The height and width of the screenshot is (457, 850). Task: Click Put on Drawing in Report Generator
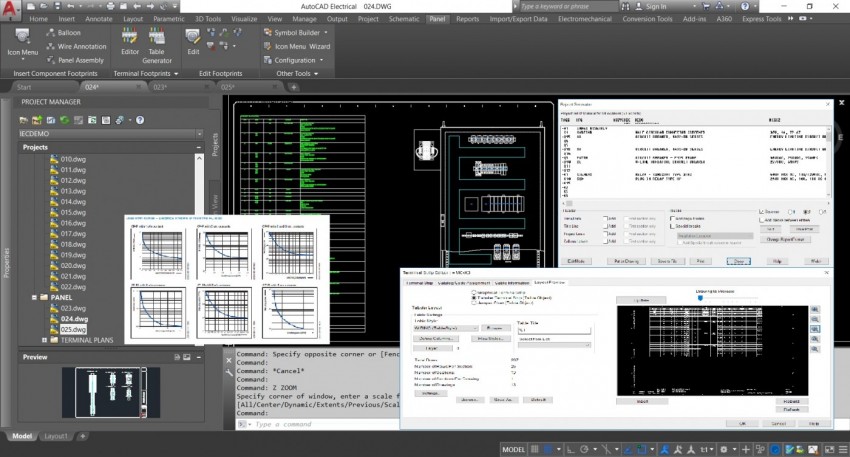626,261
